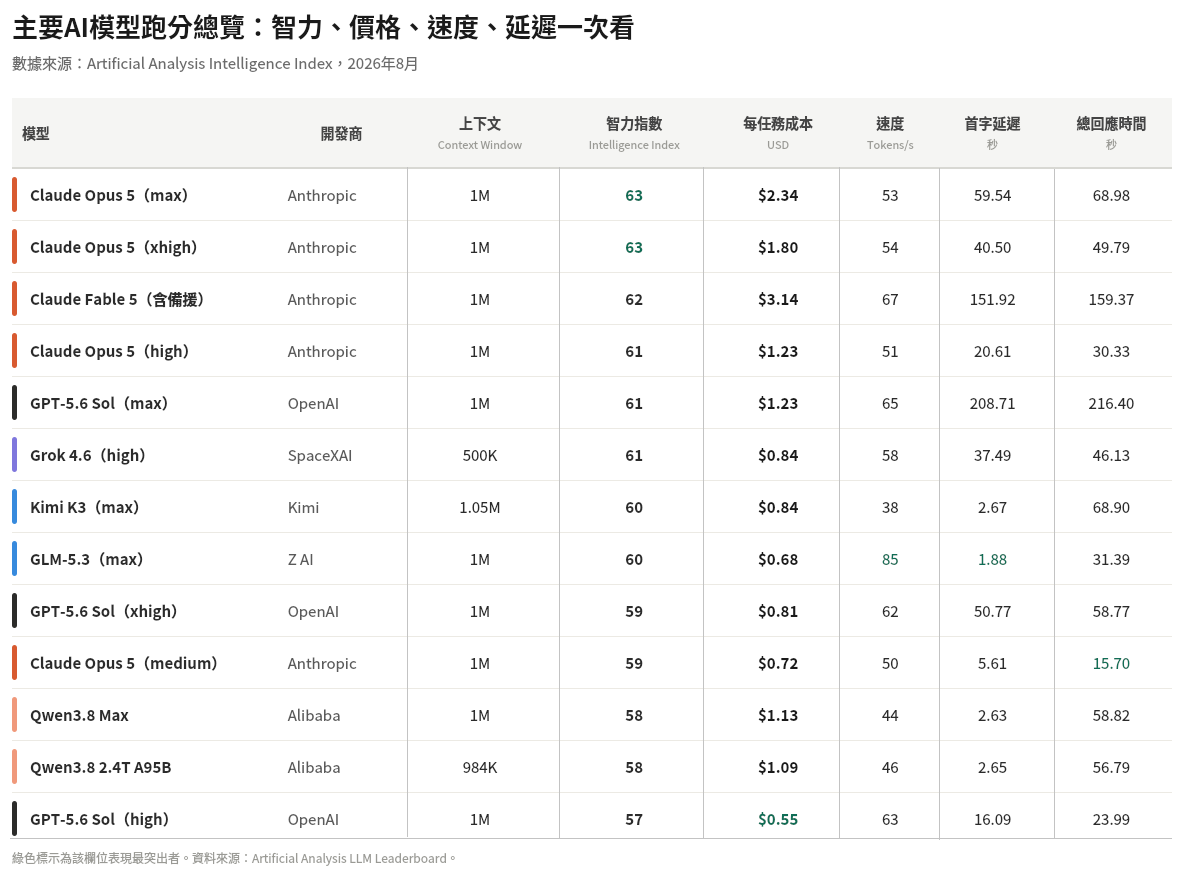This screenshot has width=1183, height=878.
Task: Click the 500K context window value
Action: (480, 456)
